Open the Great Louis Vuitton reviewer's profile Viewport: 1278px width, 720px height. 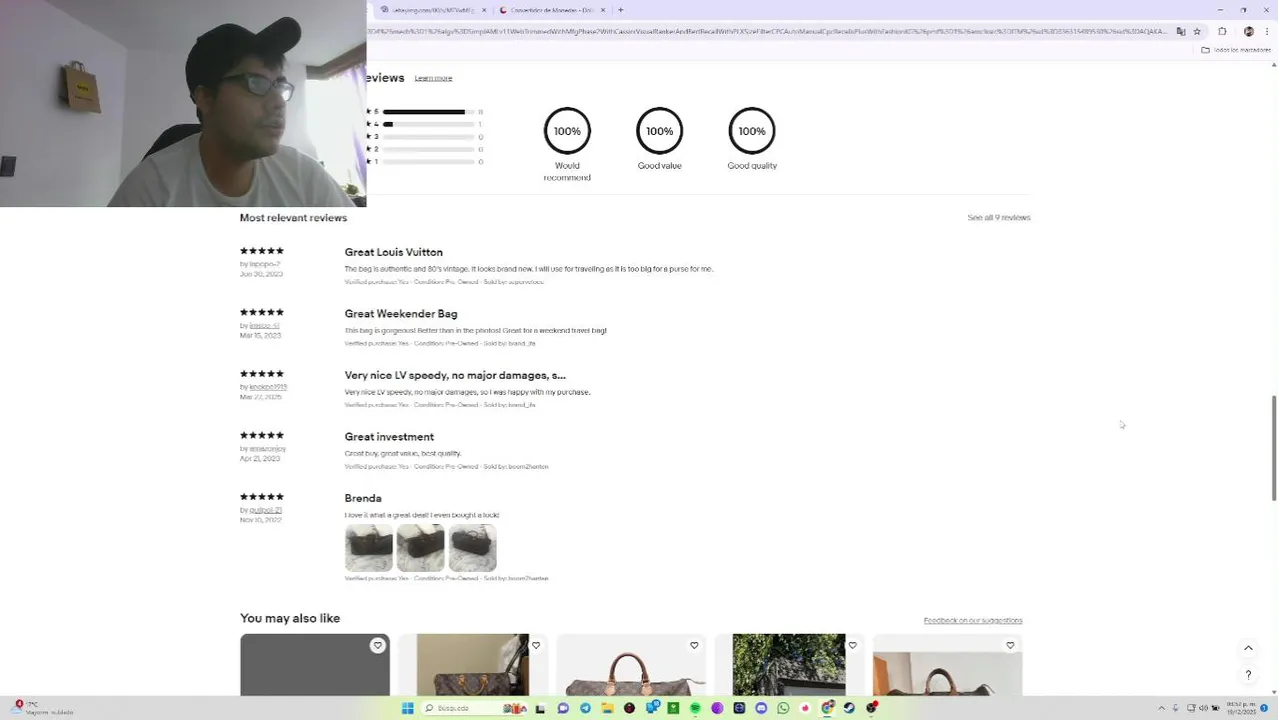265,264
